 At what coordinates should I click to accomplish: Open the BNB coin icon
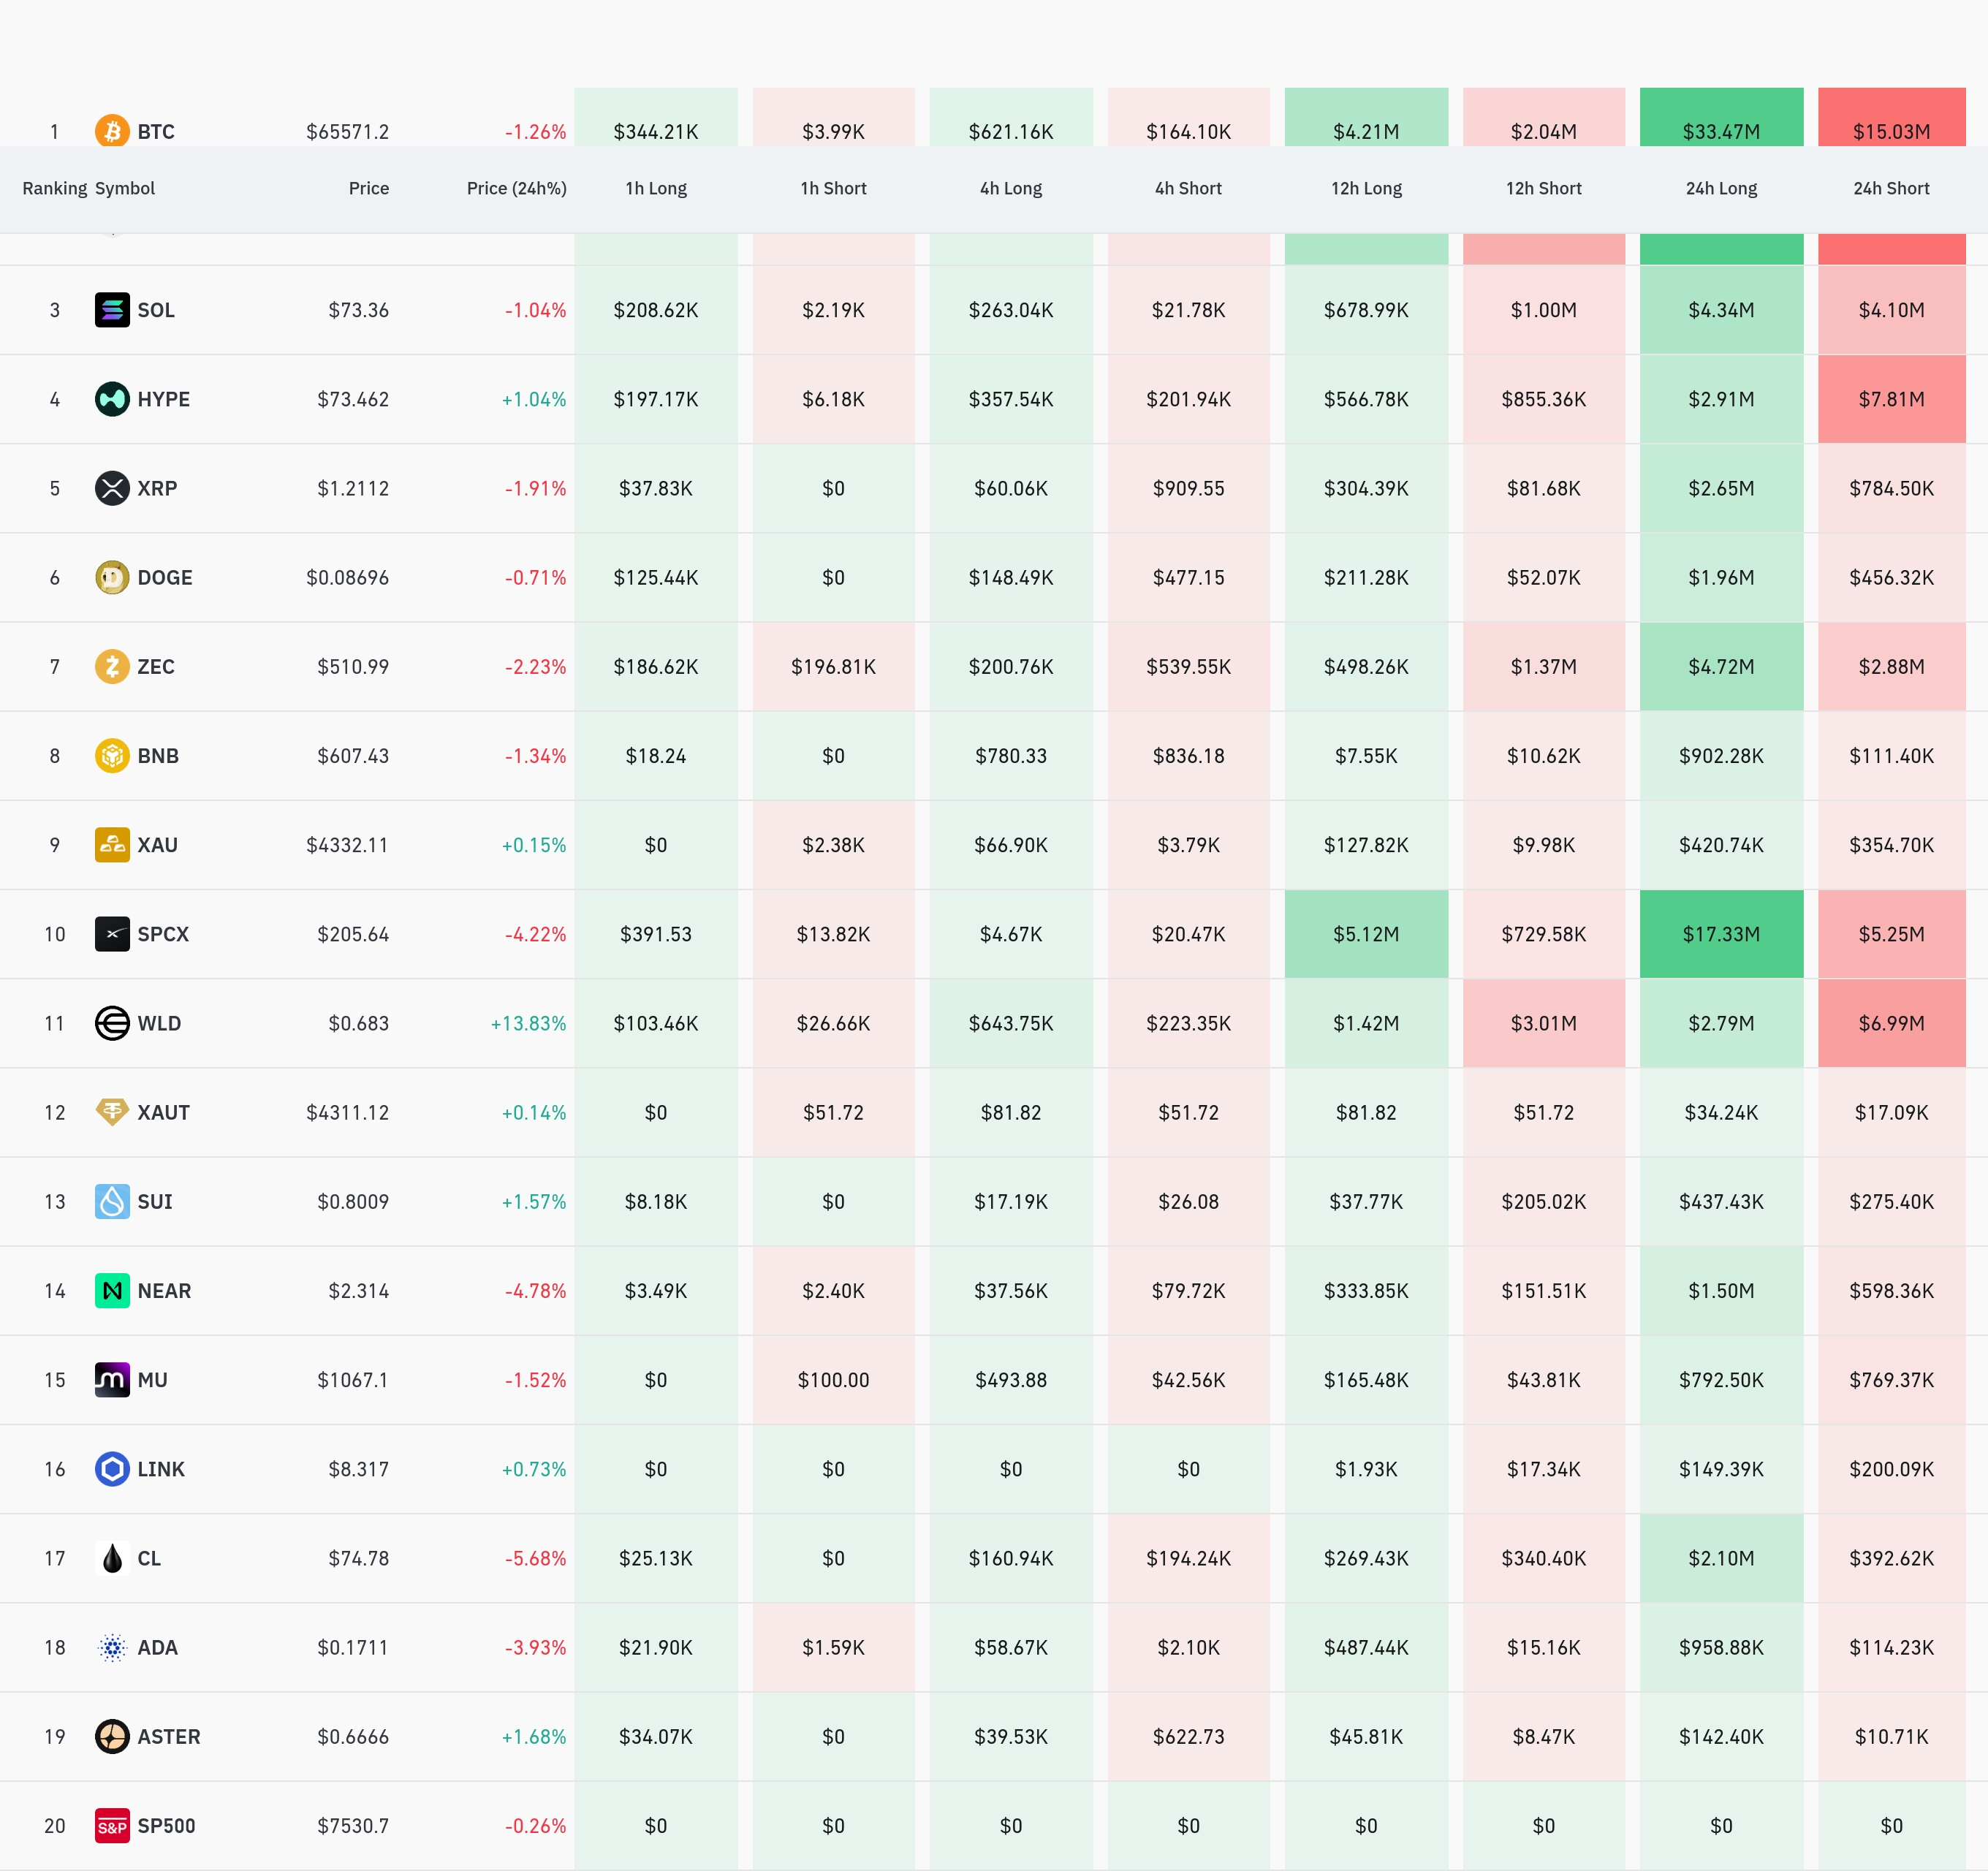click(x=112, y=755)
